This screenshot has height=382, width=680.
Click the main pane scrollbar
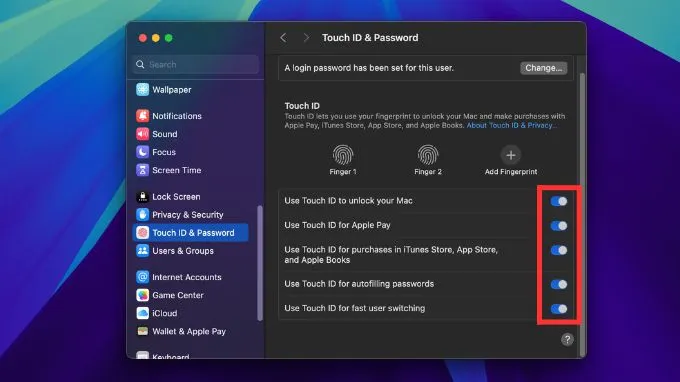(x=582, y=215)
